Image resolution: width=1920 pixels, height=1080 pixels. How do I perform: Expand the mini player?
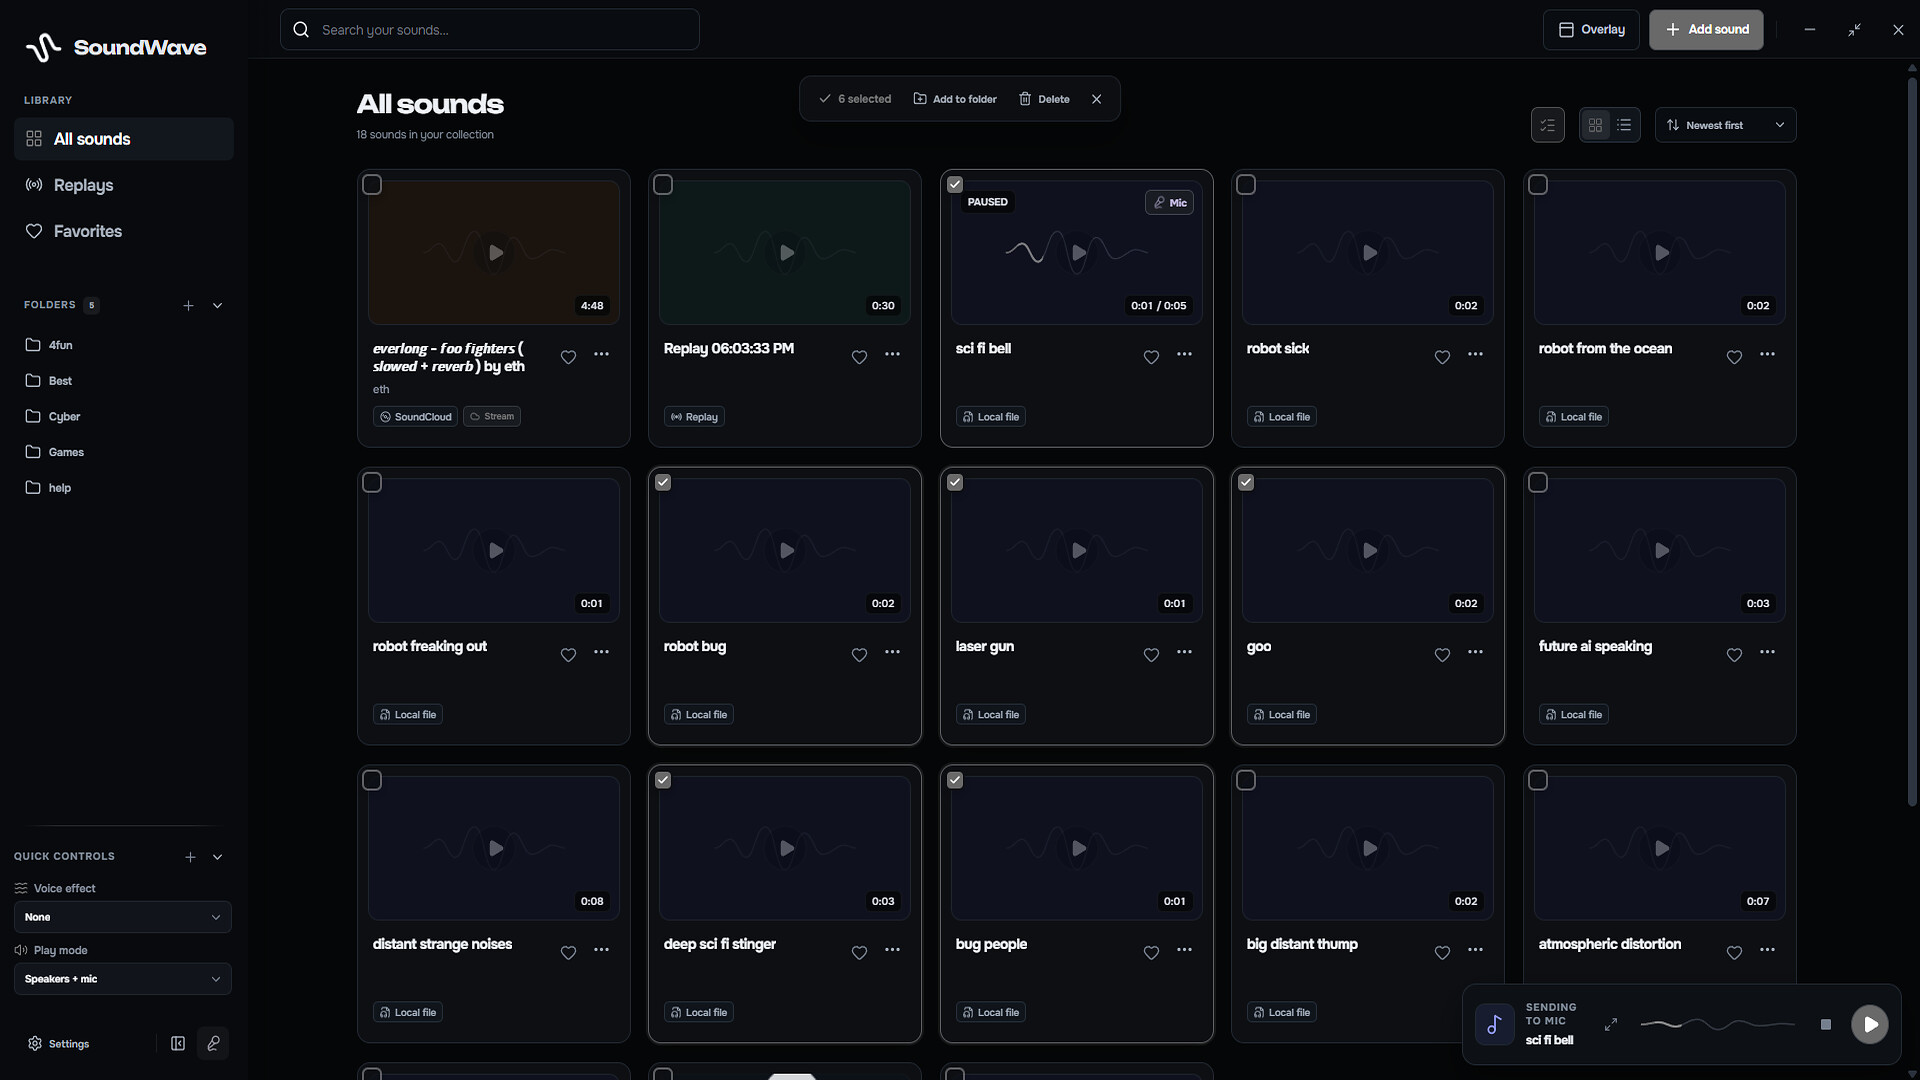point(1611,1025)
